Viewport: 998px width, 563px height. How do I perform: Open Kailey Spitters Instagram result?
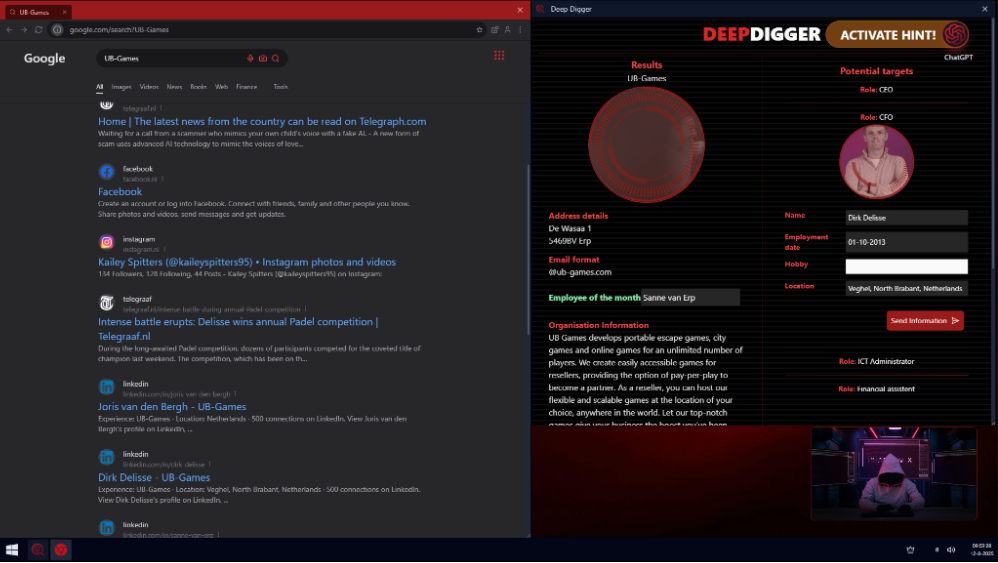point(247,262)
